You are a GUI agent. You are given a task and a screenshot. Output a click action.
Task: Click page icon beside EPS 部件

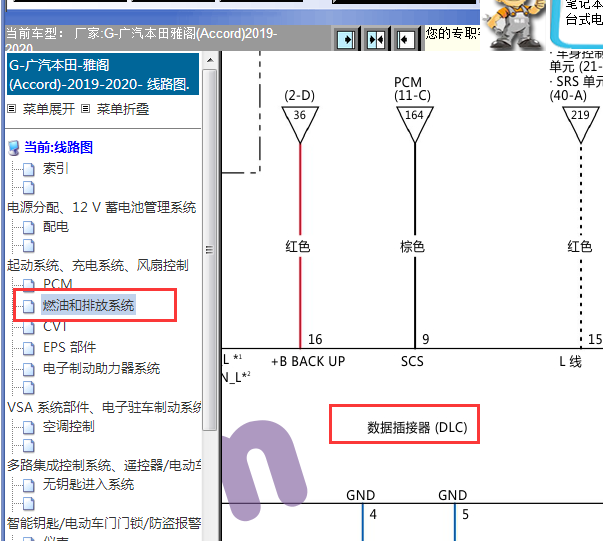click(x=29, y=348)
